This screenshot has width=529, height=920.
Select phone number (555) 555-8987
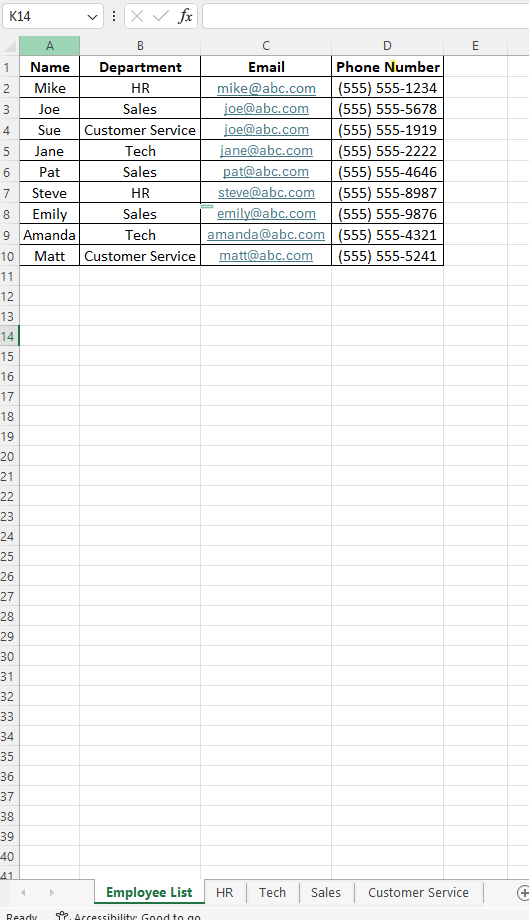pyautogui.click(x=387, y=192)
